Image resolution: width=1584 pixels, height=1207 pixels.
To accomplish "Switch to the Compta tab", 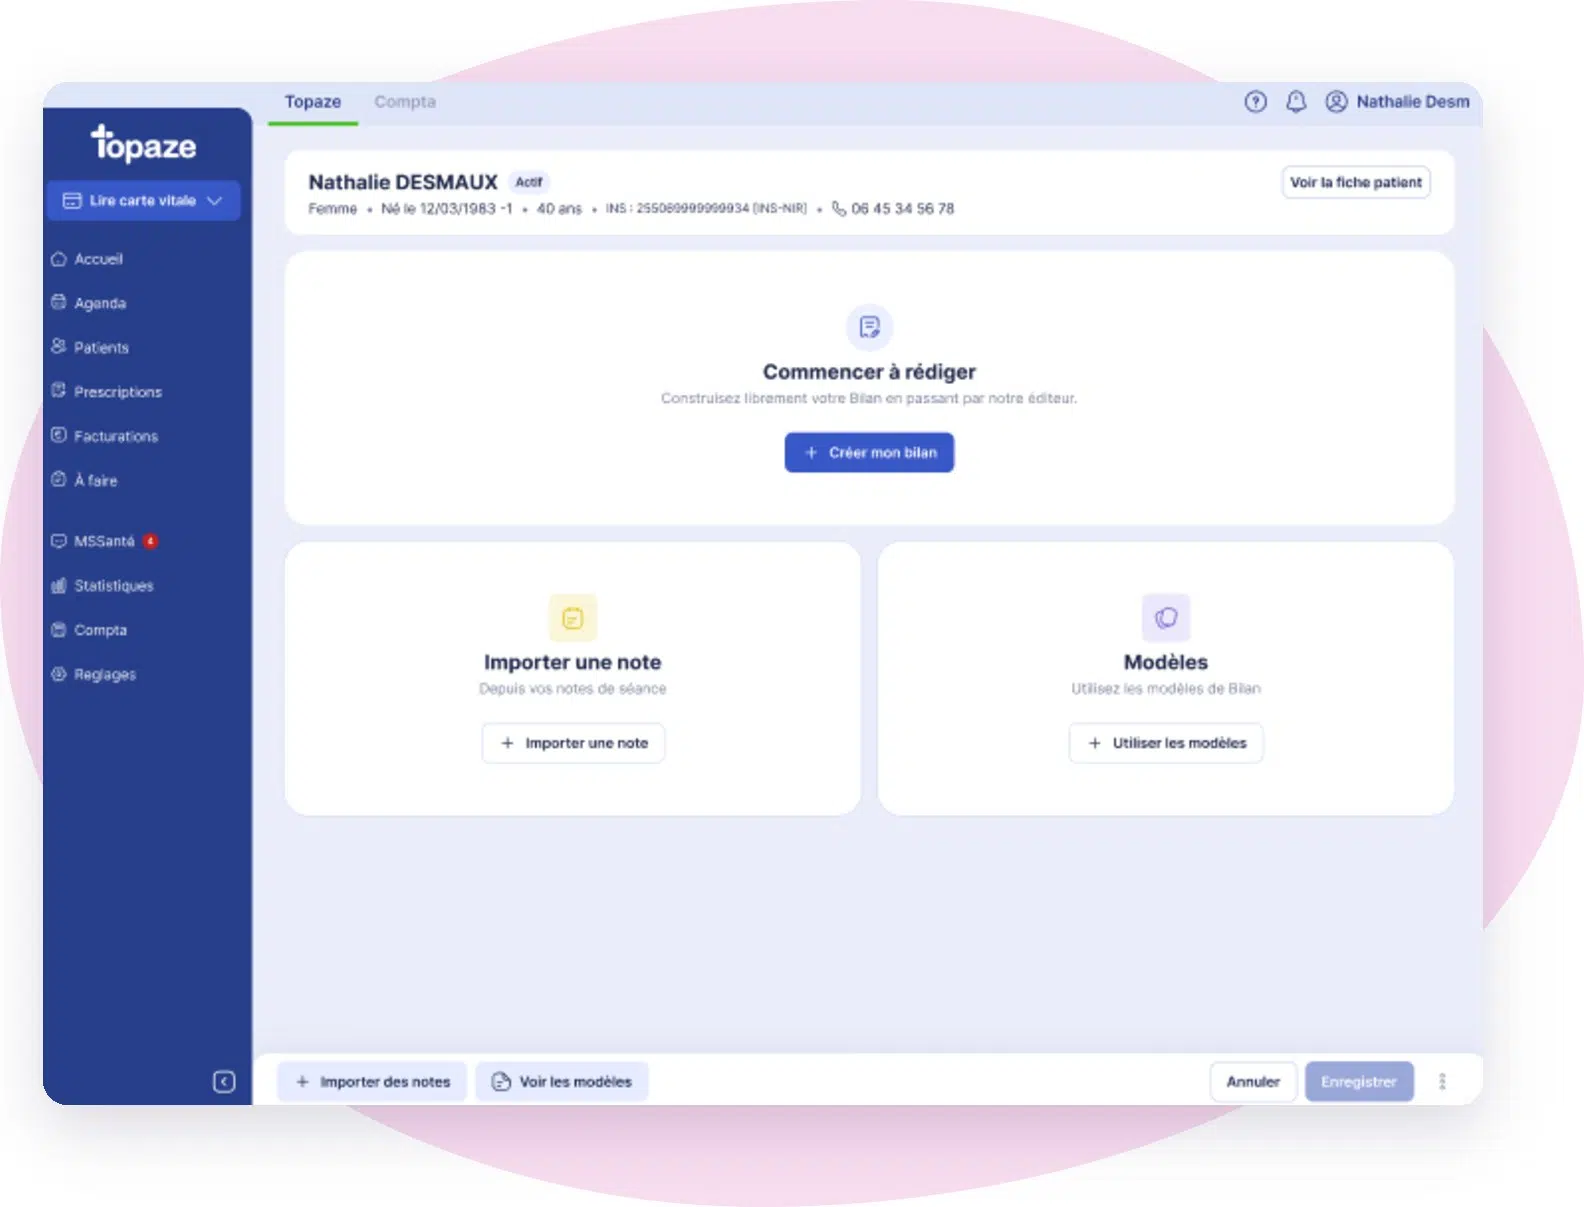I will (x=405, y=102).
